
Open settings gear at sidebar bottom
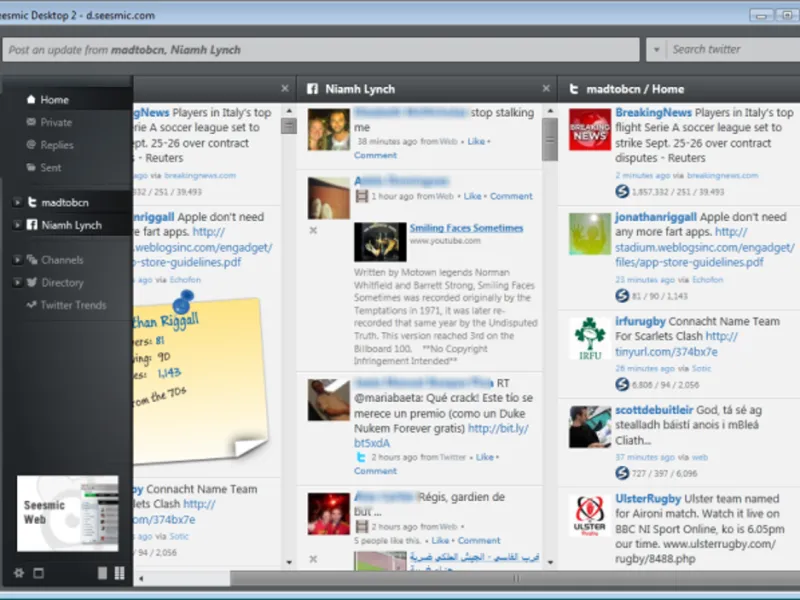pos(19,573)
